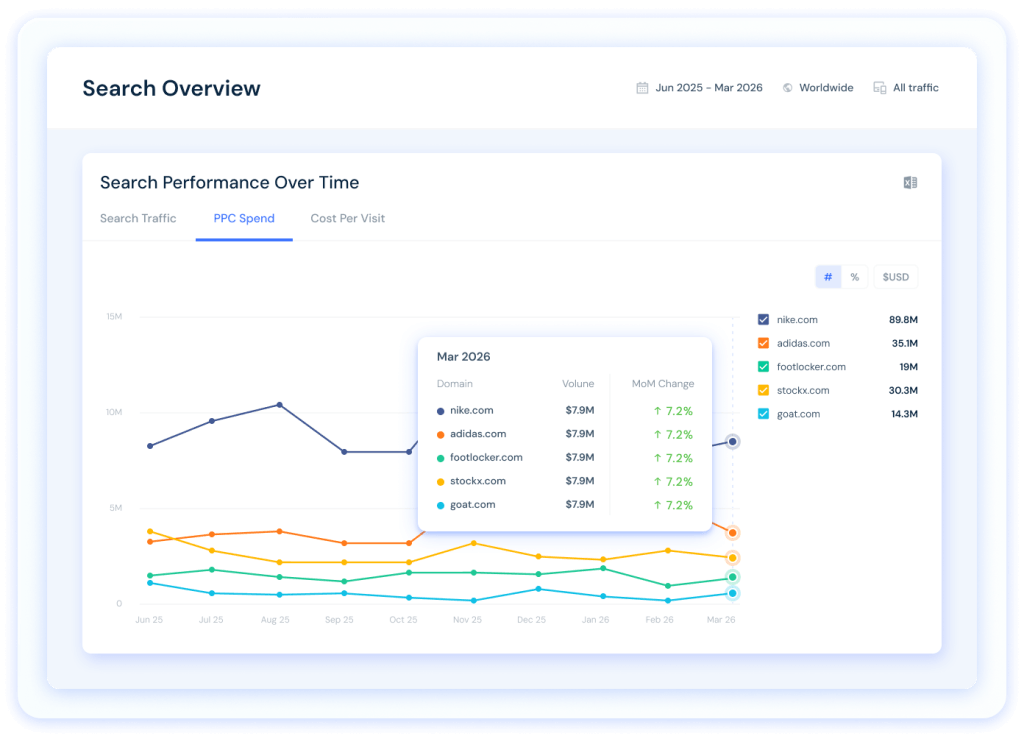Click the 35.1M total for adidas.com
This screenshot has width=1024, height=736.
[x=904, y=343]
